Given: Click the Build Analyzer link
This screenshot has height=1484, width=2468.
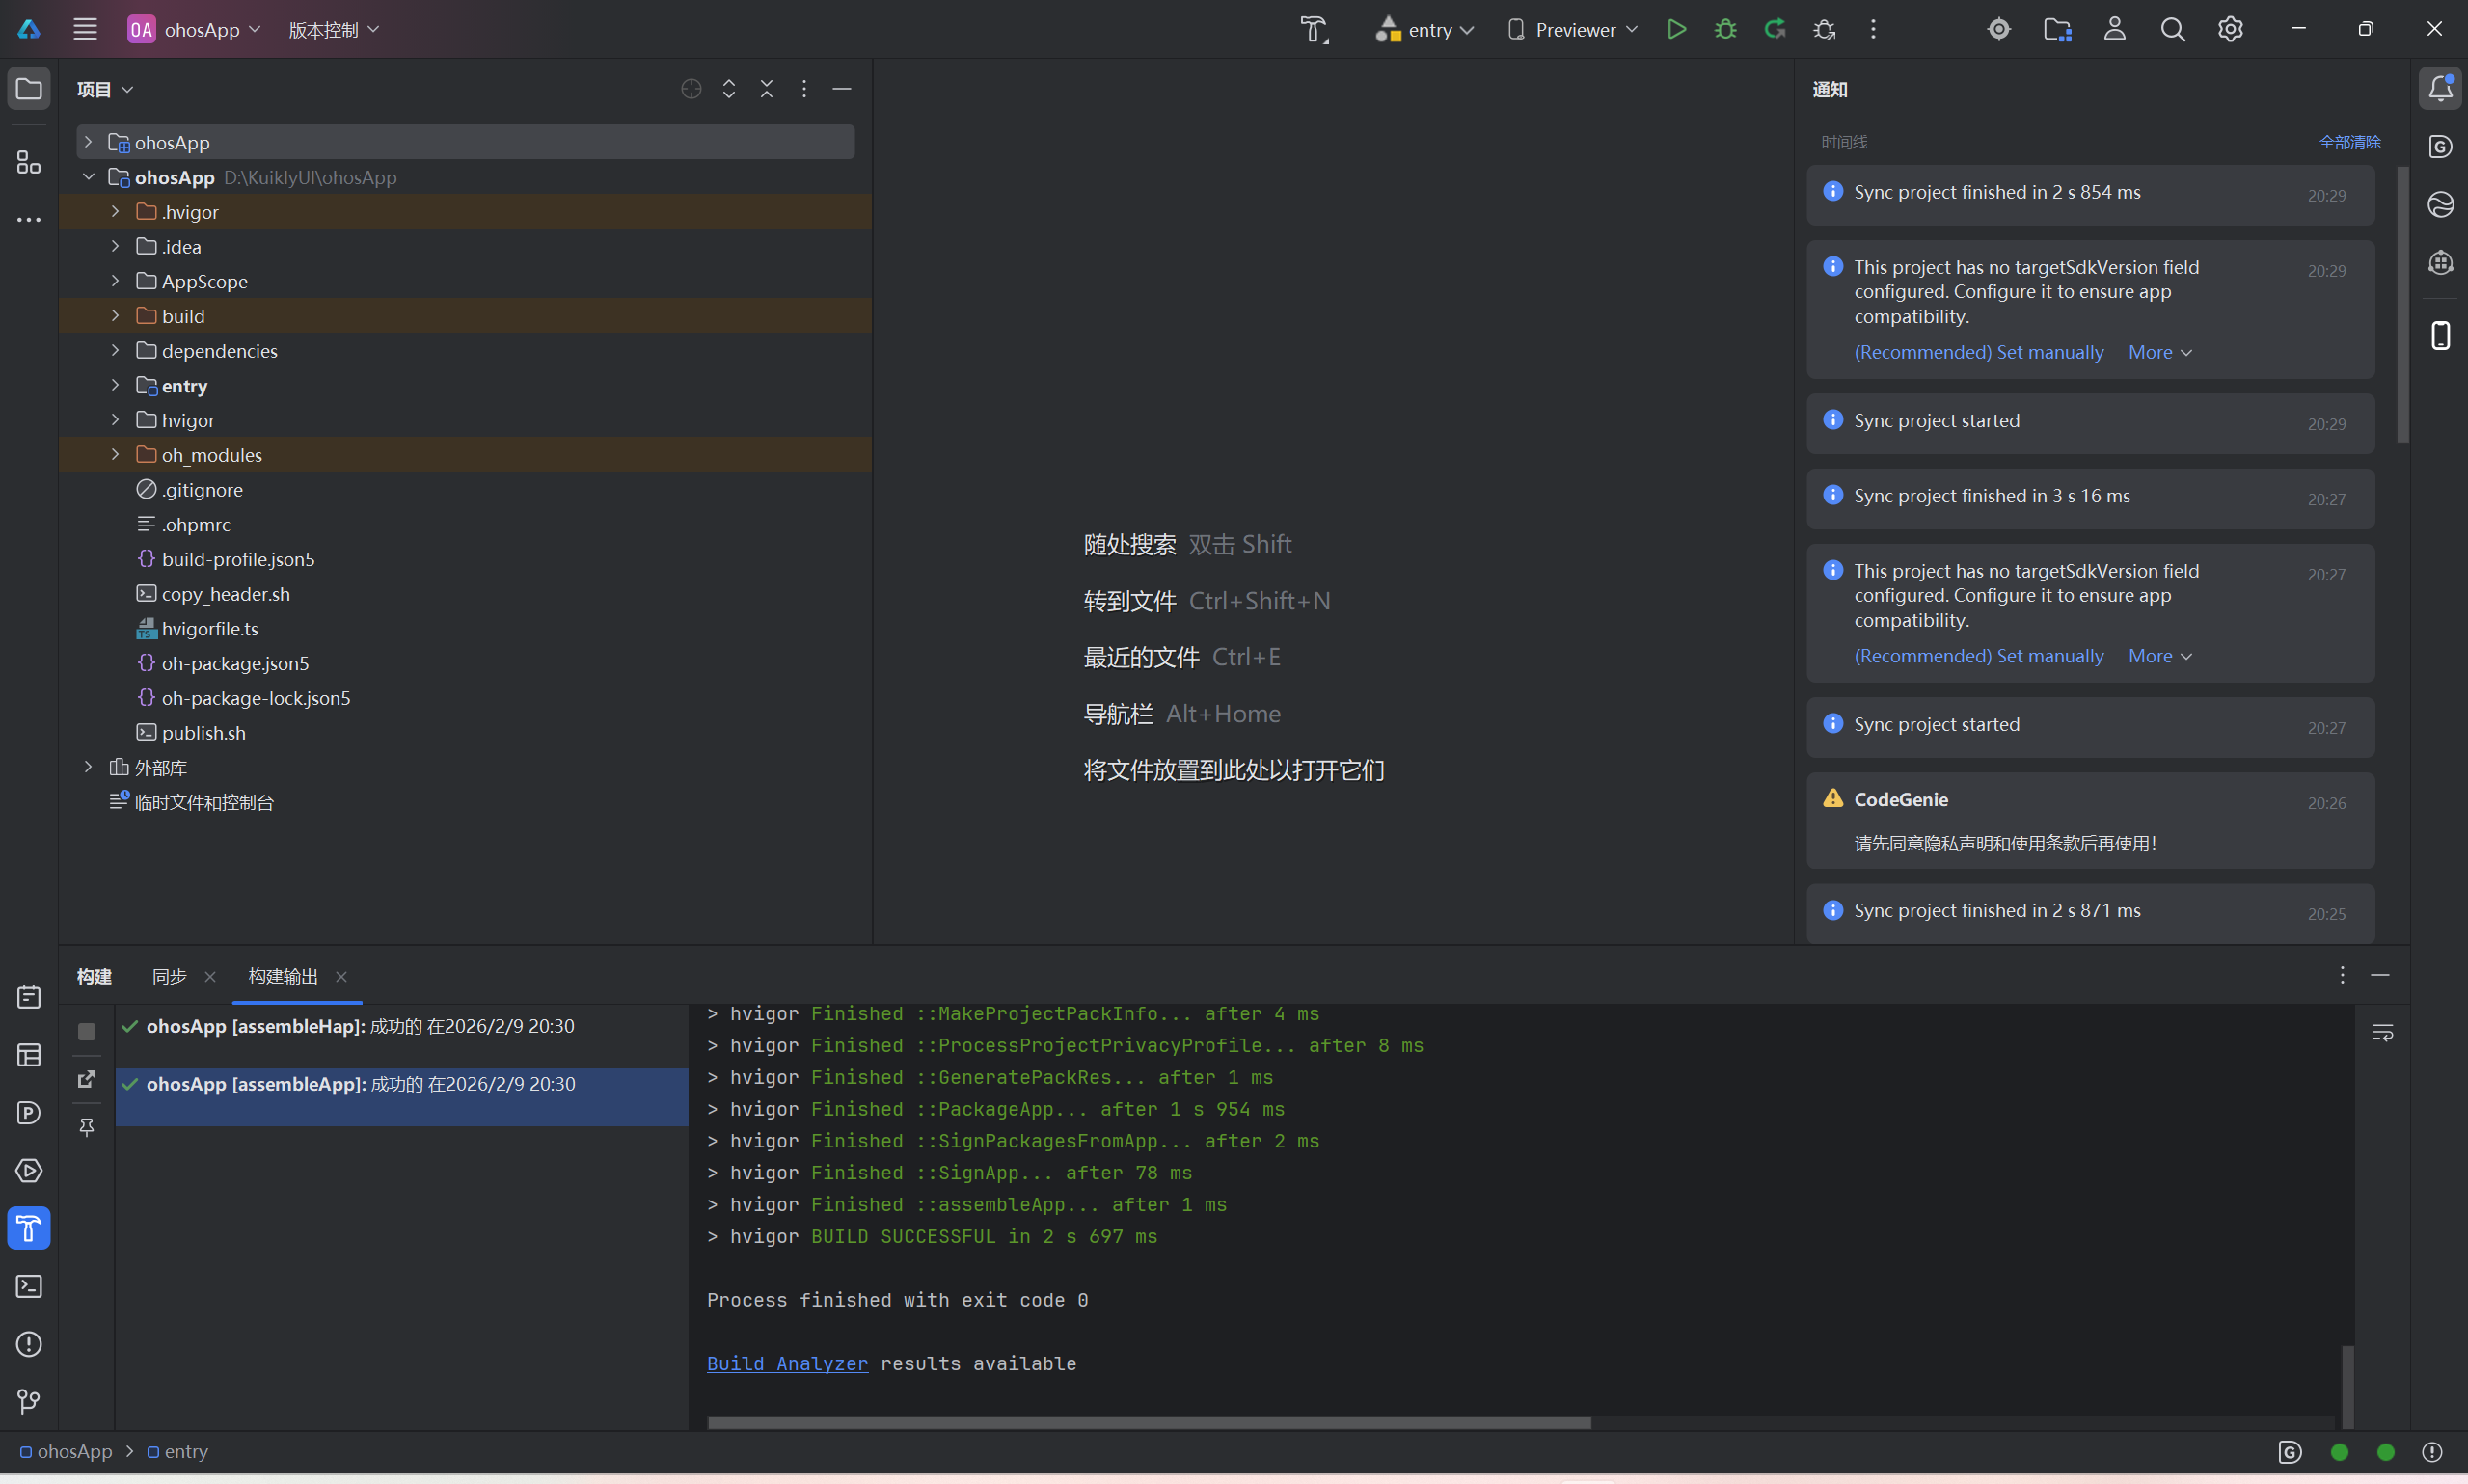Looking at the screenshot, I should [x=787, y=1363].
